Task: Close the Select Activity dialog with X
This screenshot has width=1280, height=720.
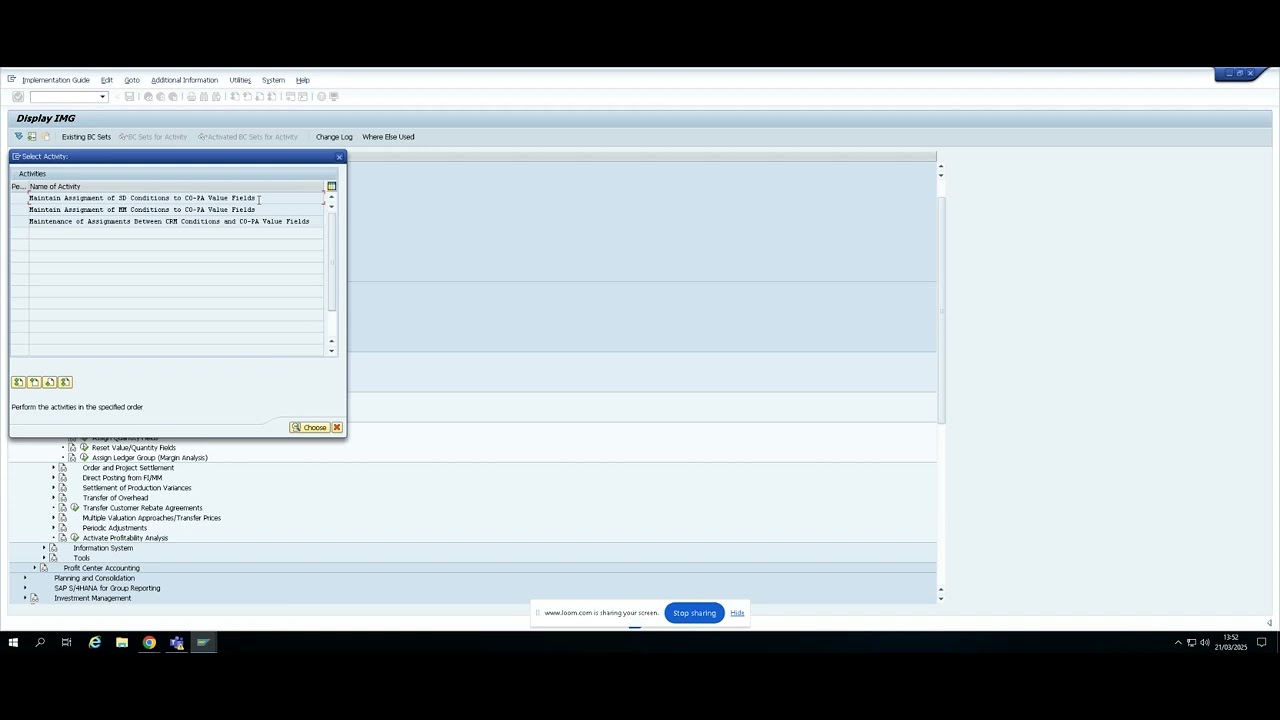Action: coord(339,157)
